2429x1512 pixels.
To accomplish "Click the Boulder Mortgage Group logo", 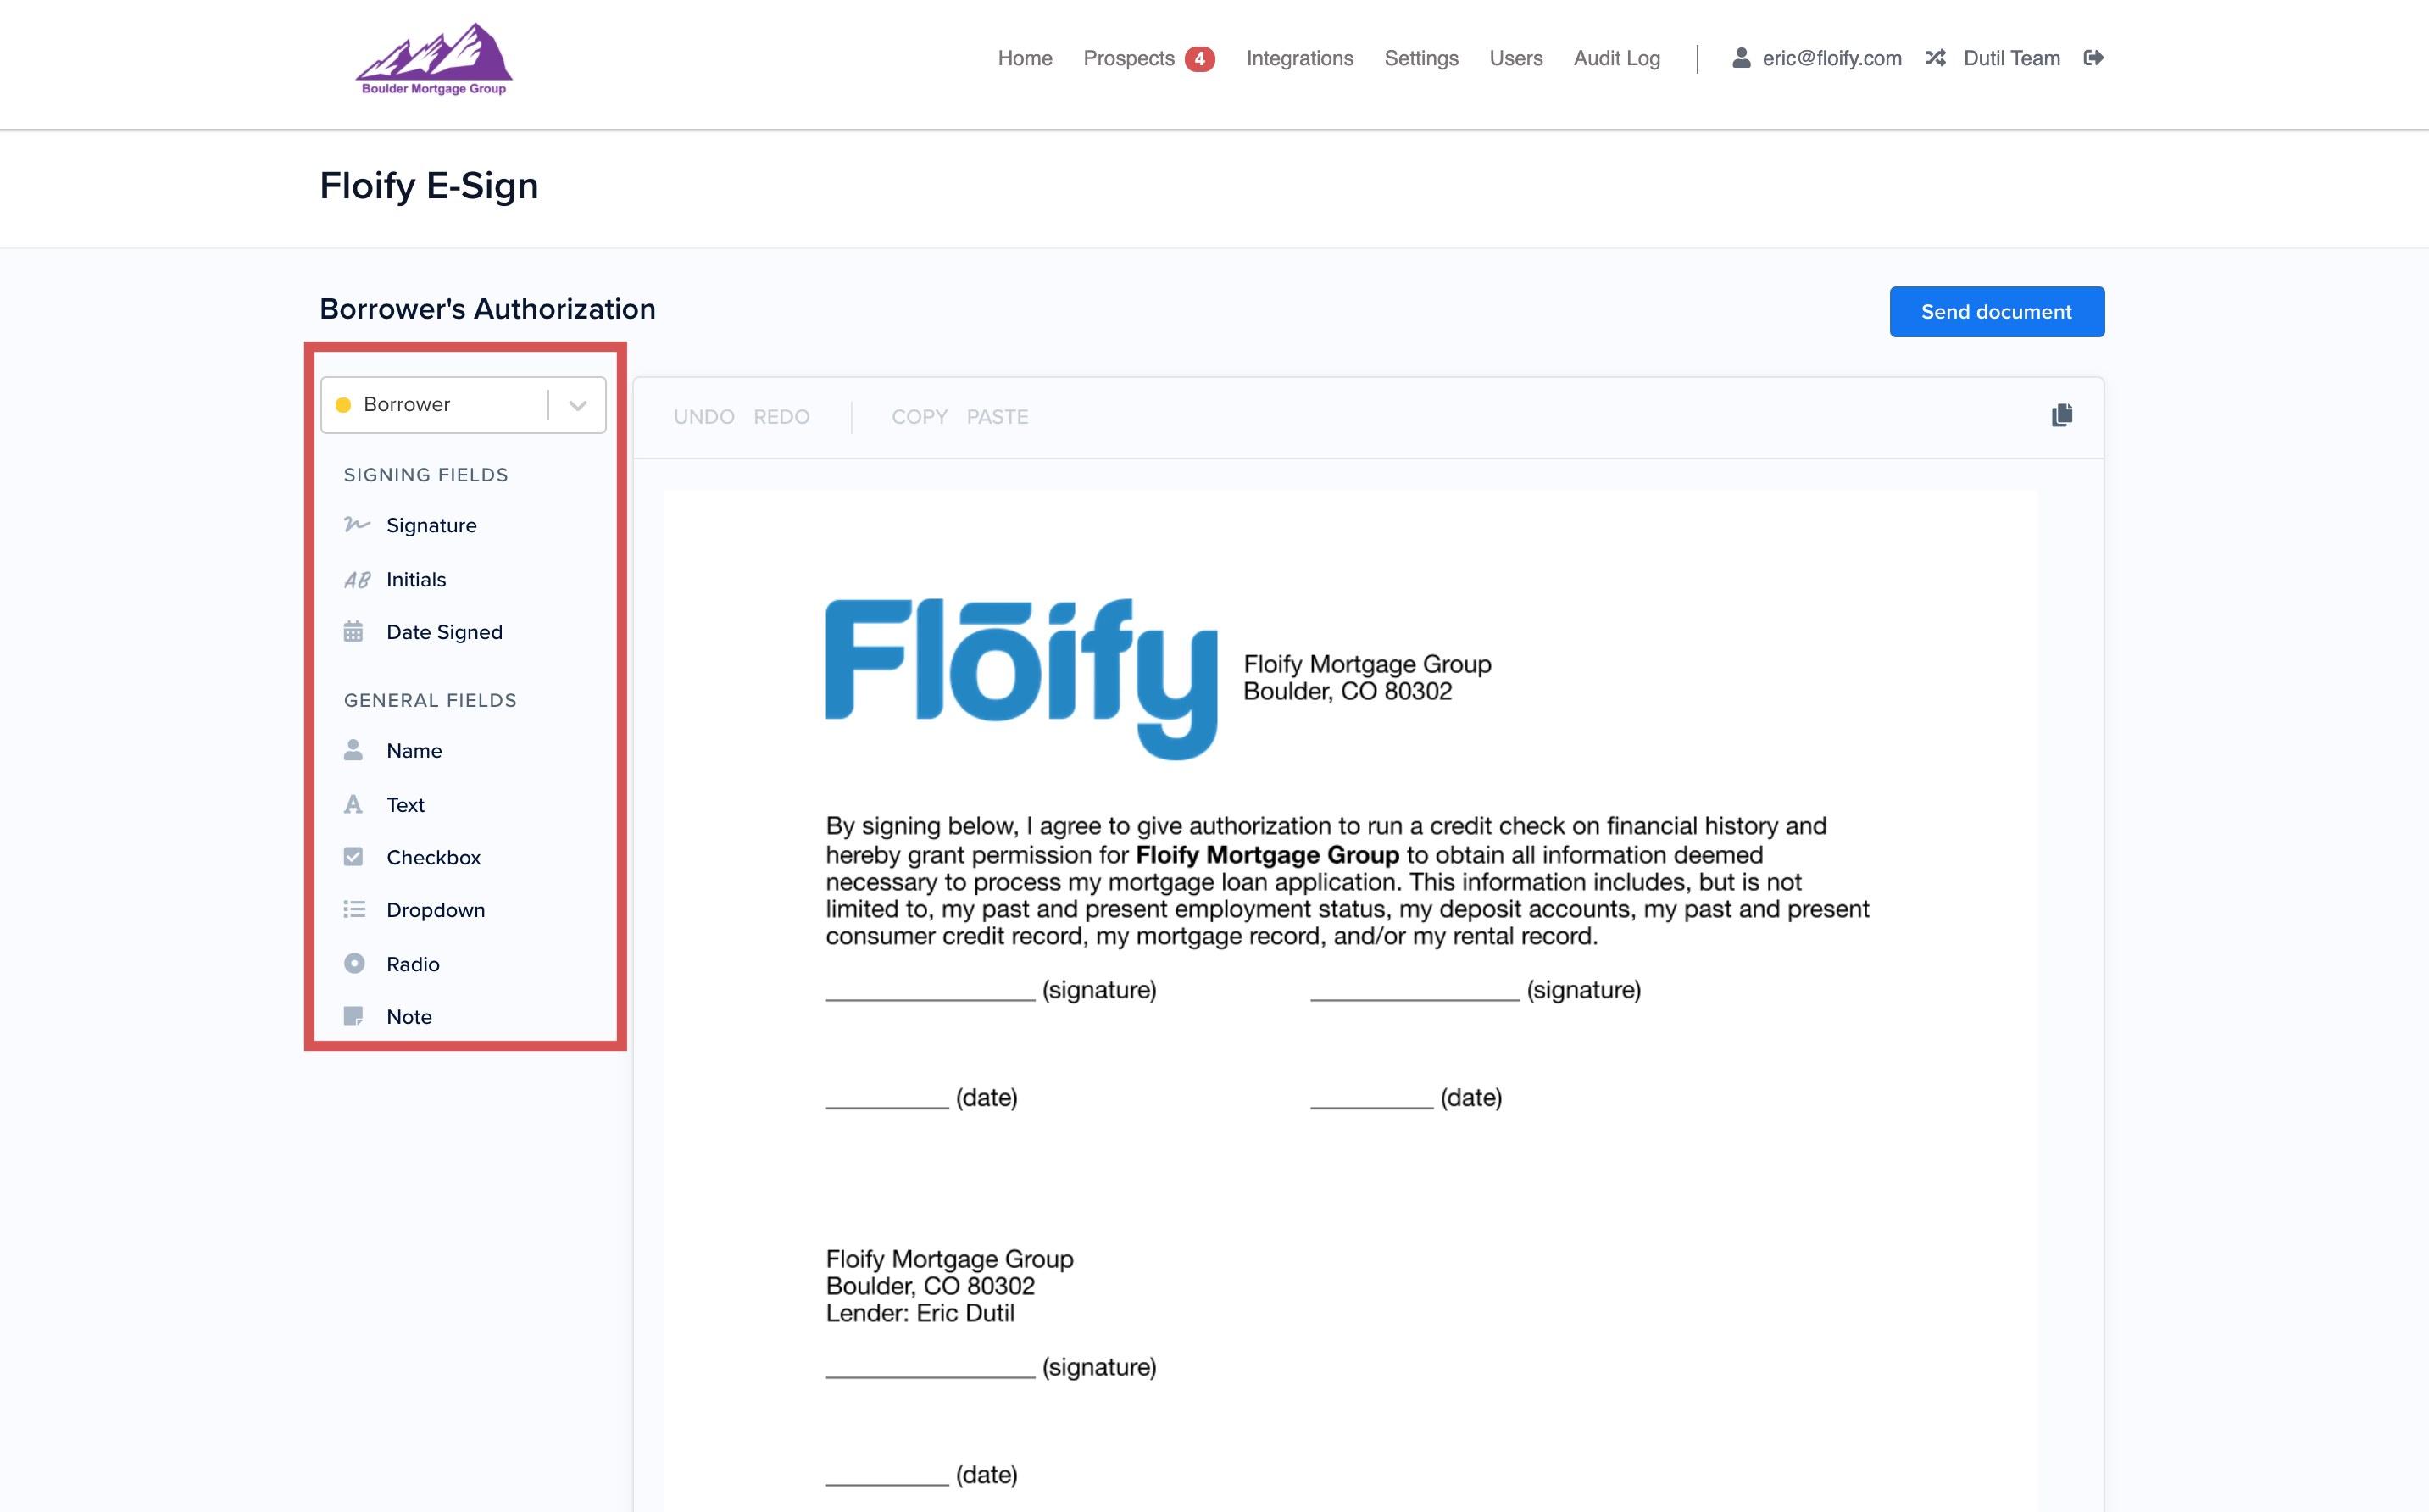I will (x=434, y=60).
